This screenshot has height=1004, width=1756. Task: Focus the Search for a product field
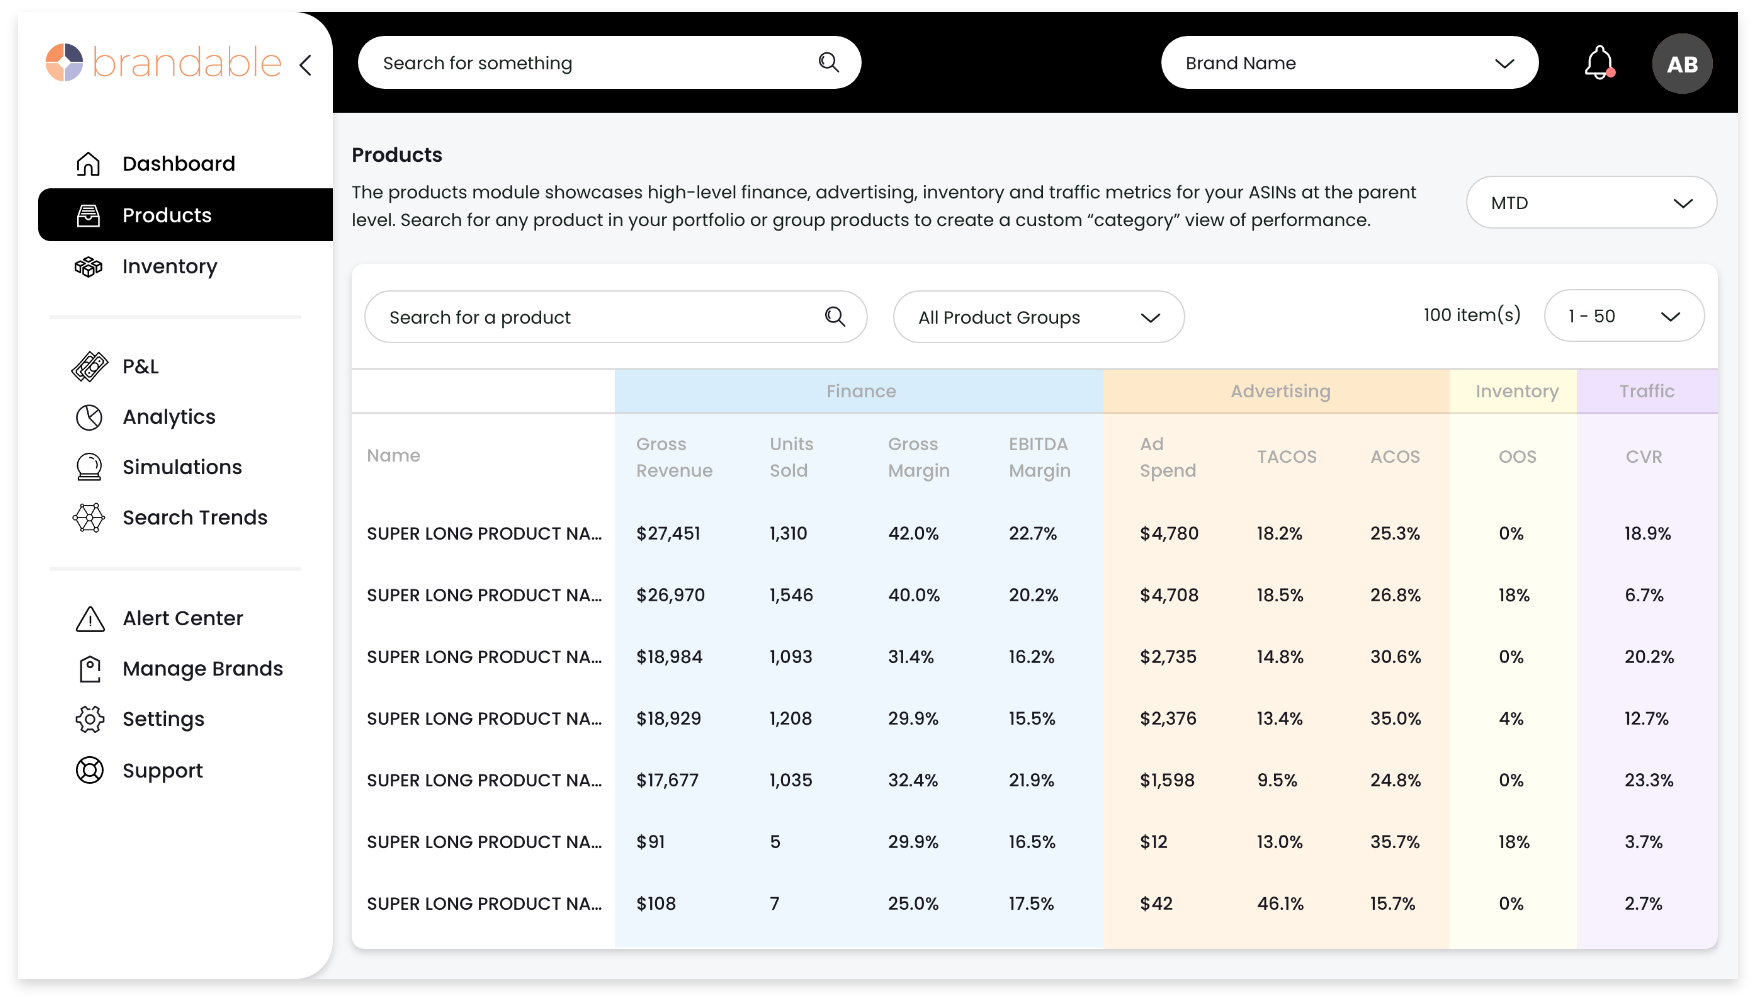(600, 317)
